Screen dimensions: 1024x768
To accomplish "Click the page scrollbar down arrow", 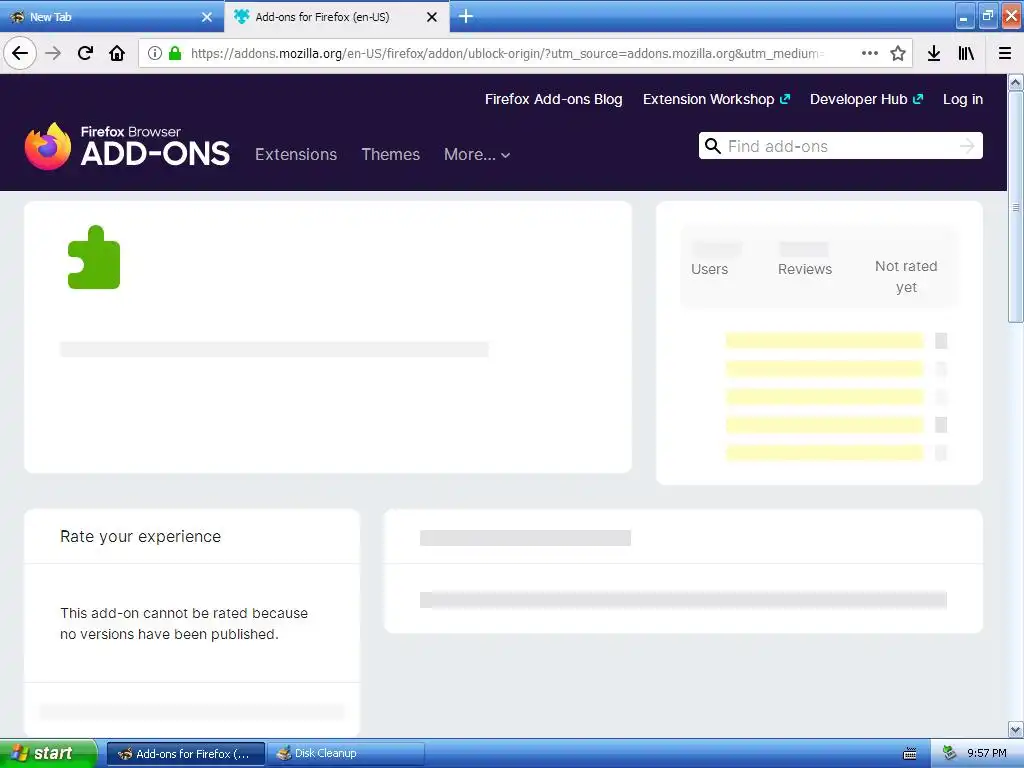I will pos(1016,729).
